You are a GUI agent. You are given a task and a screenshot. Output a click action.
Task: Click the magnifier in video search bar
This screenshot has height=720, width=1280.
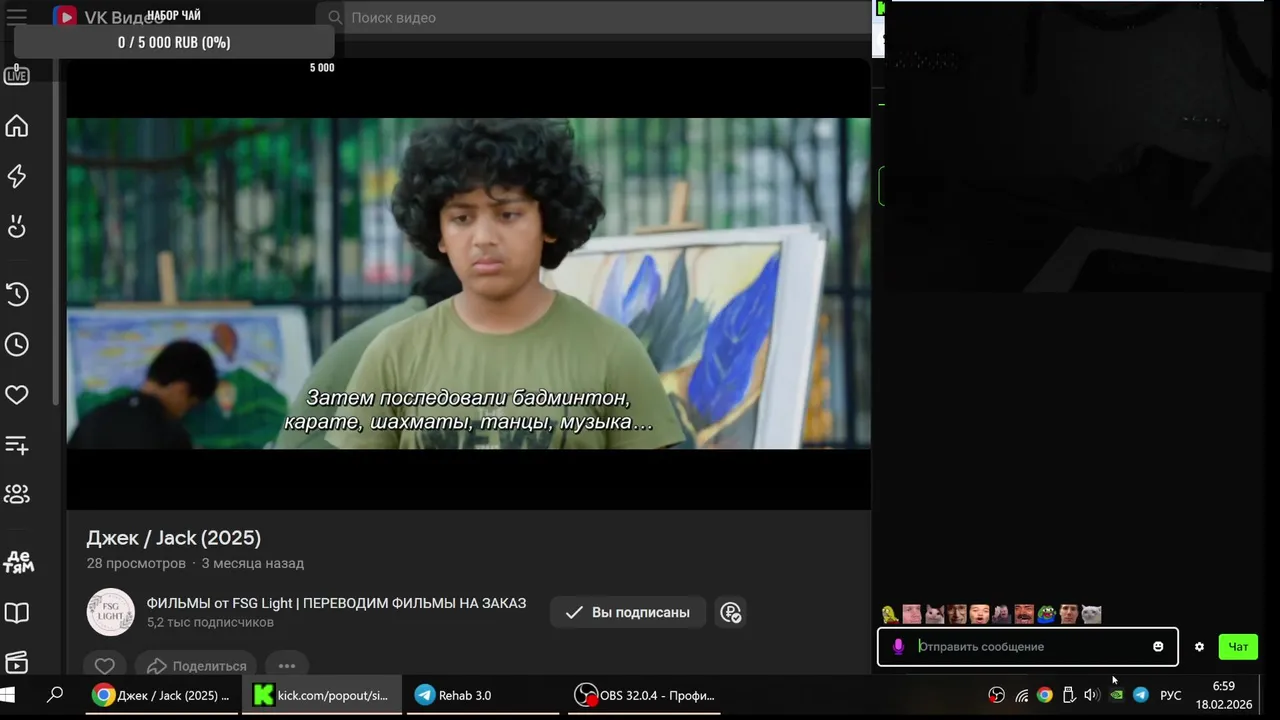333,17
